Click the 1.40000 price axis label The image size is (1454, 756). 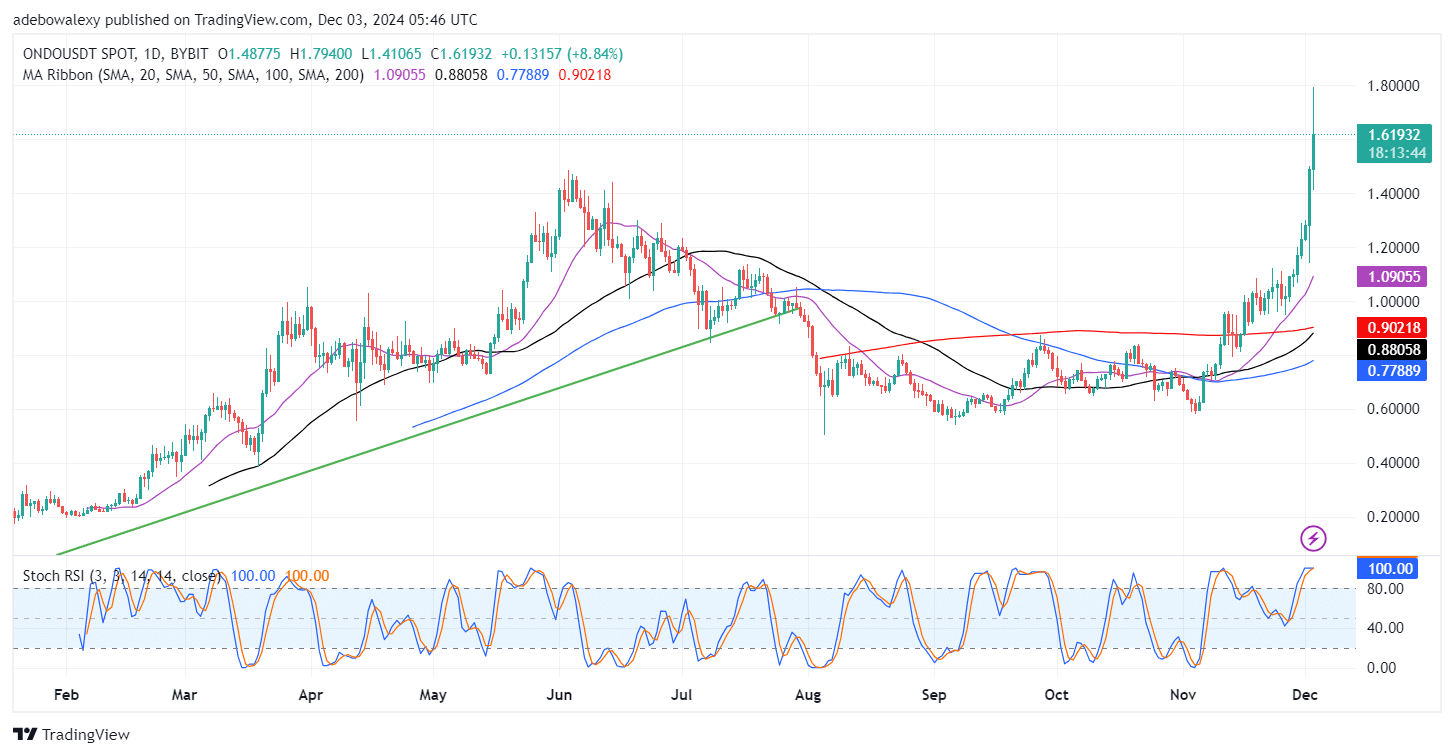click(1392, 194)
